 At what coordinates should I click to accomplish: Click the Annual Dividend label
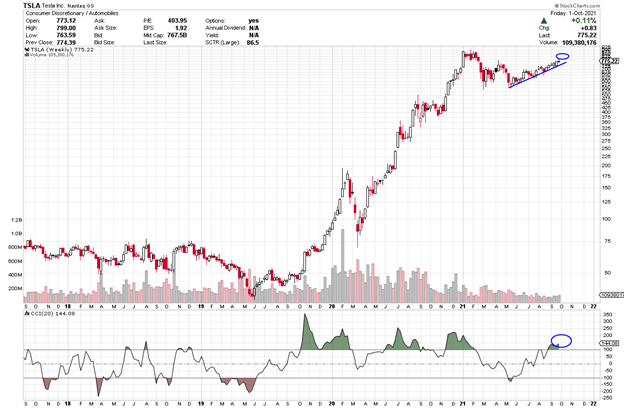(226, 28)
